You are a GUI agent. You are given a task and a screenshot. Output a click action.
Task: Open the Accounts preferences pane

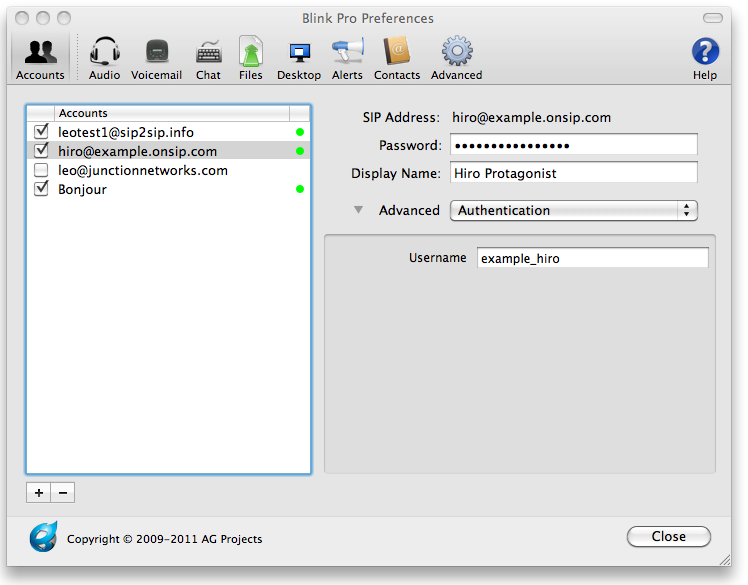pyautogui.click(x=40, y=58)
